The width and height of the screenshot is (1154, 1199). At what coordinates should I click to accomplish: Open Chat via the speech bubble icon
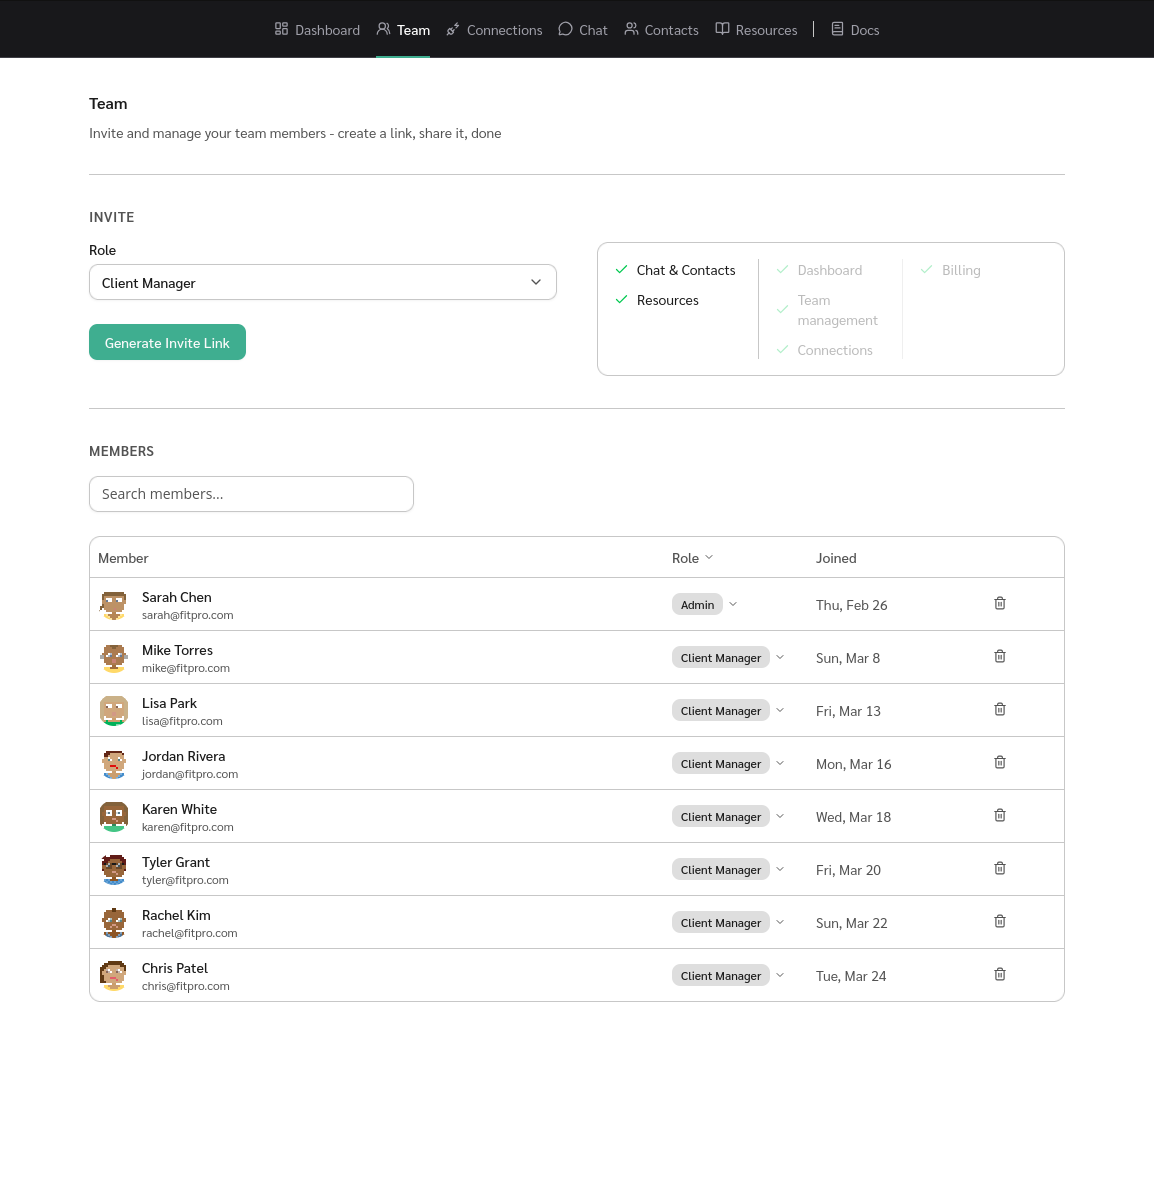(x=565, y=29)
